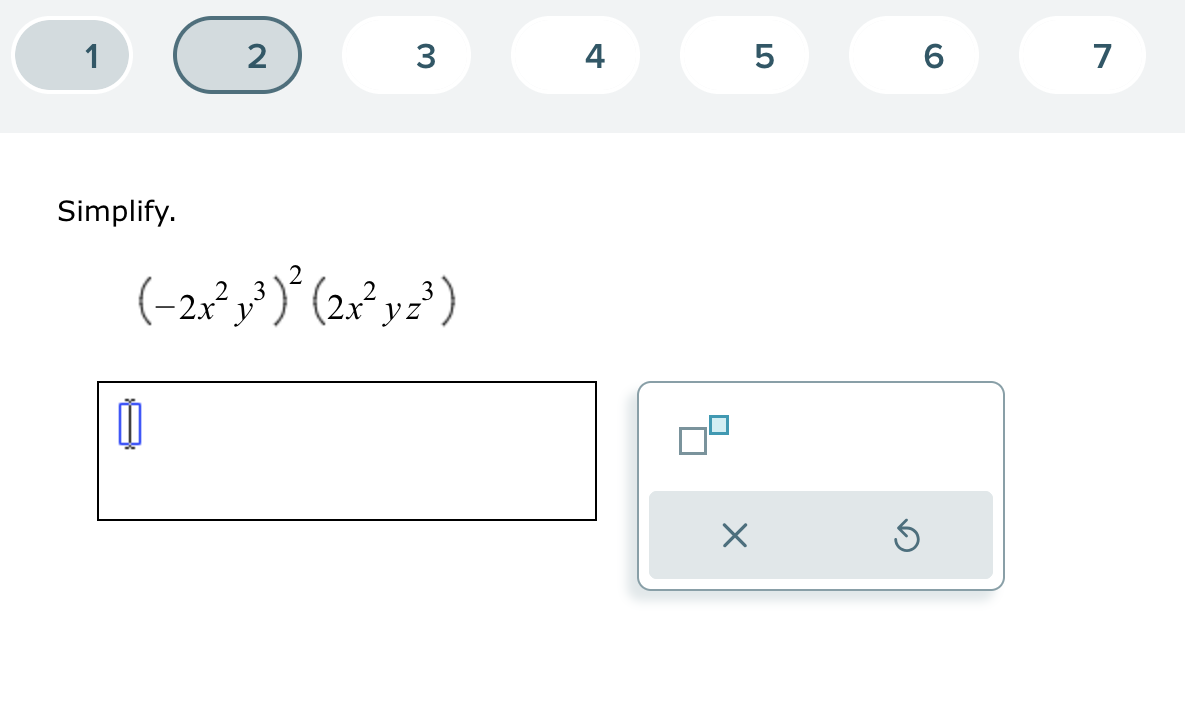1185x727 pixels.
Task: Click the undo arrow in the answer palette
Action: [906, 536]
